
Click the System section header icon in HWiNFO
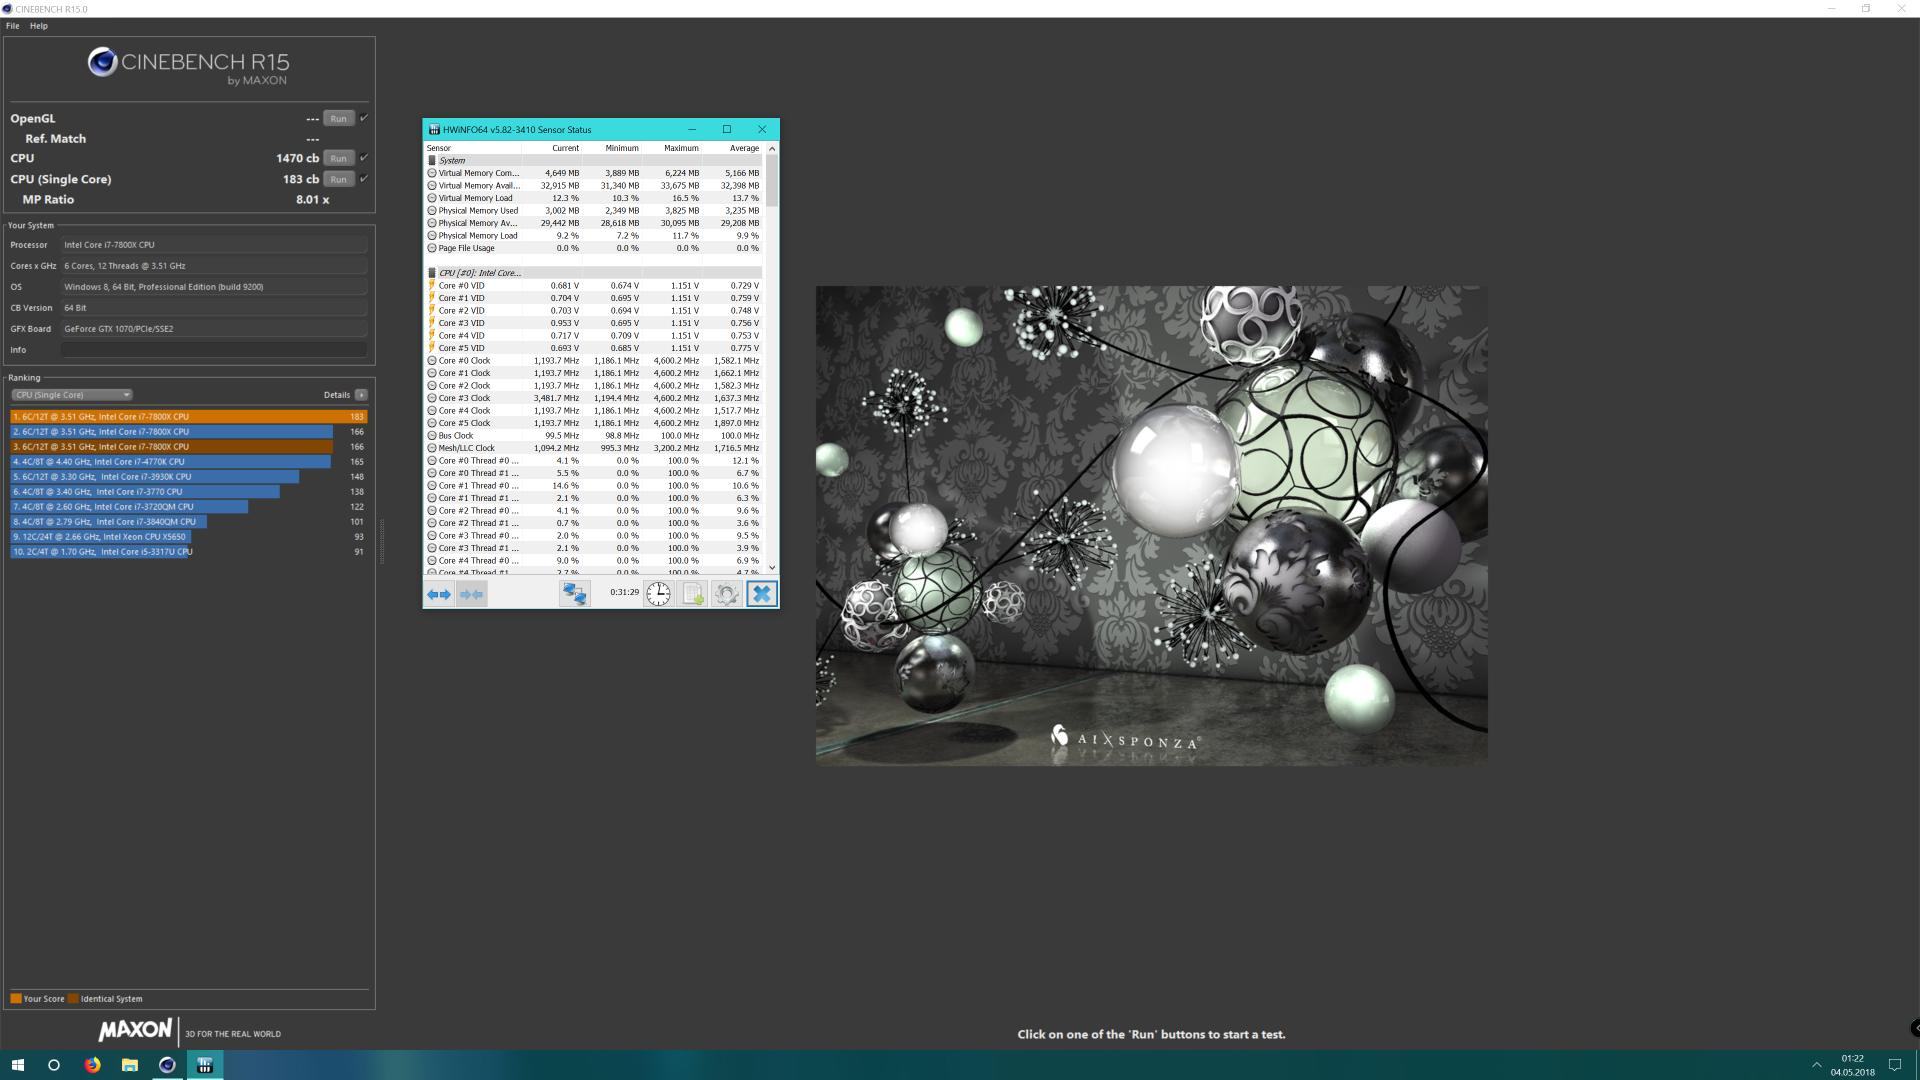[432, 160]
